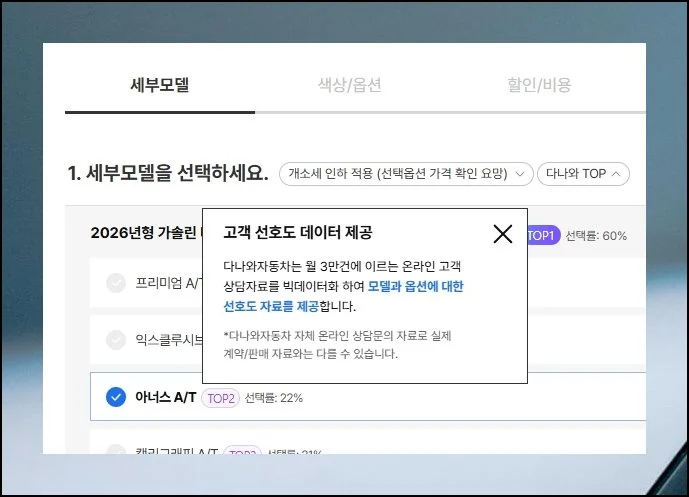The image size is (689, 497).
Task: Uncheck the selected 아너스 A/T checkbox
Action: point(116,397)
